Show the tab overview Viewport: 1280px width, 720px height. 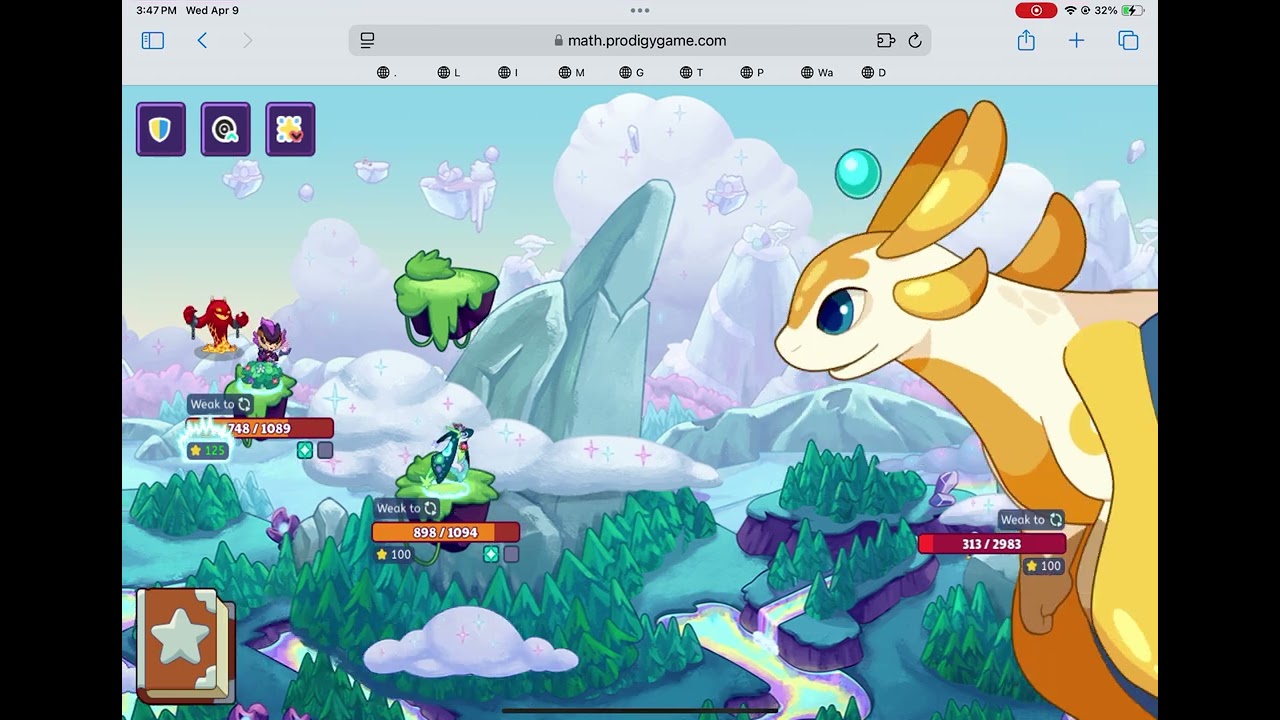1128,41
